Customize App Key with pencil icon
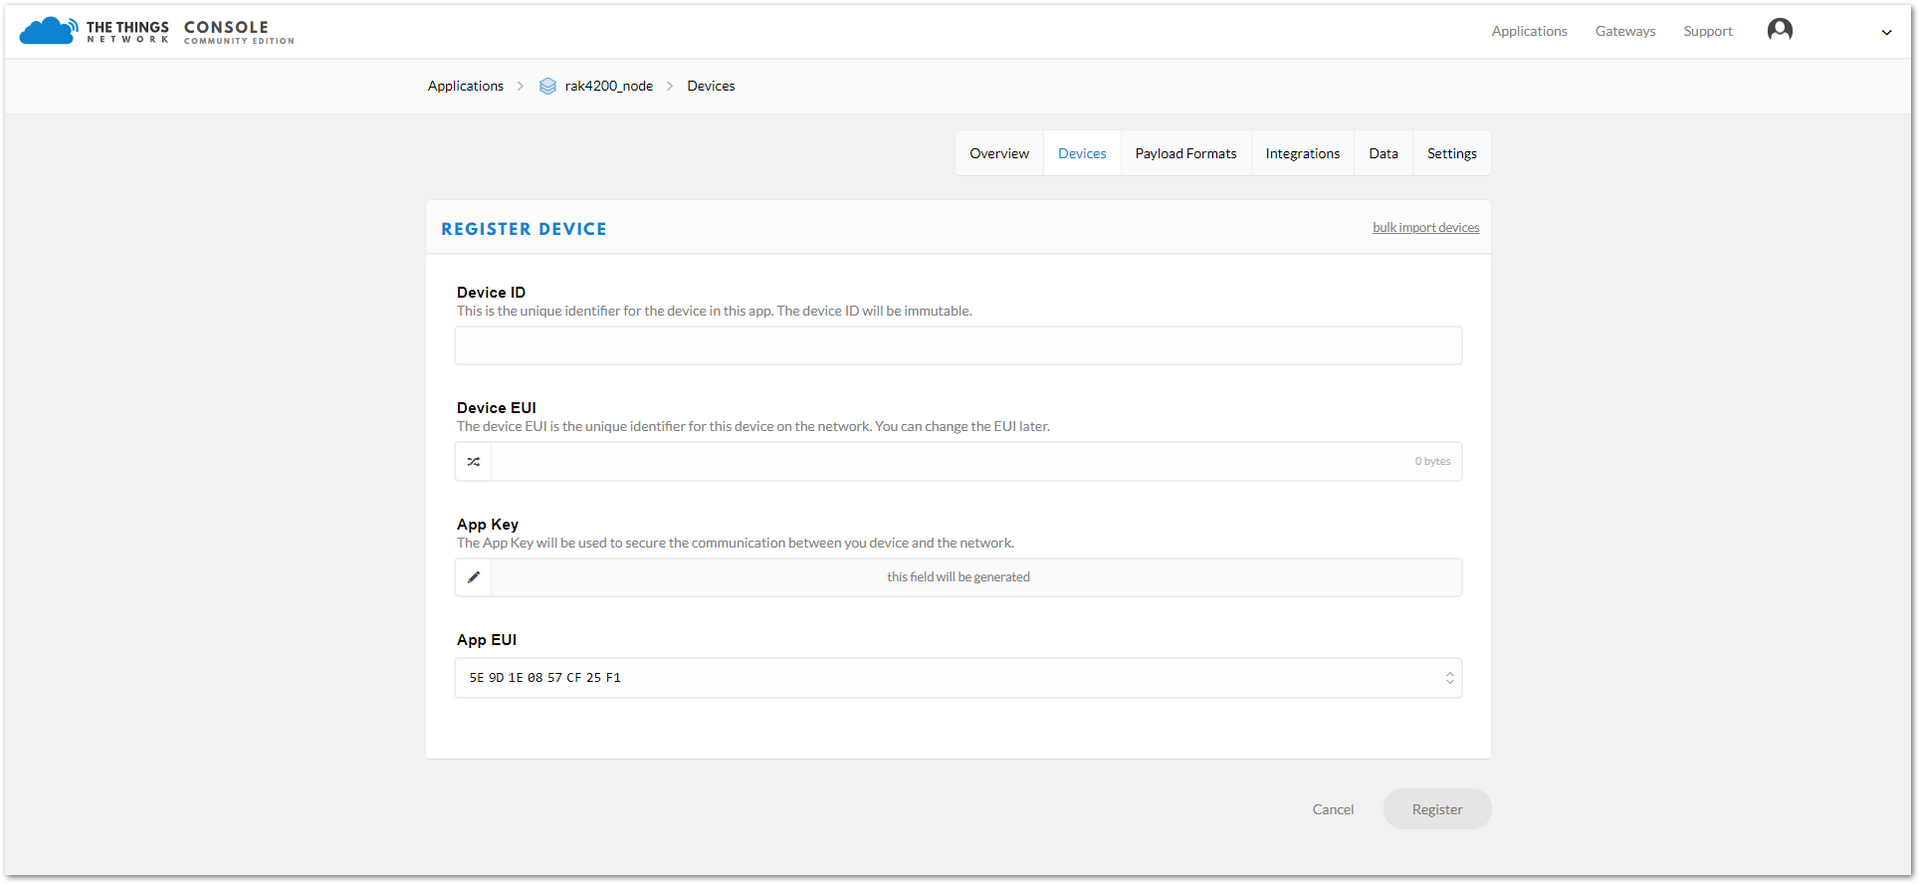This screenshot has width=1920, height=884. 473,578
